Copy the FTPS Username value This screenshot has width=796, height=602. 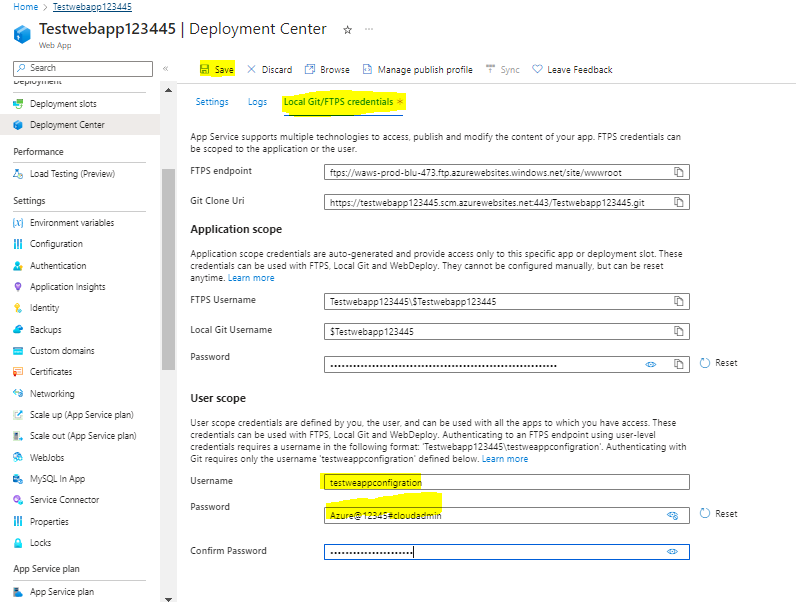coord(679,301)
